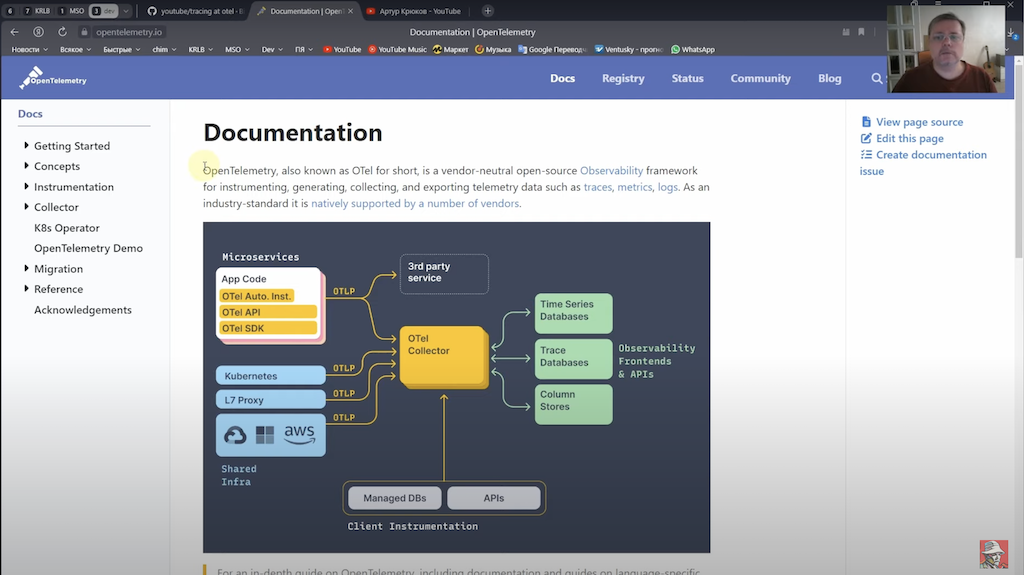Go back with the browser back arrow

pos(14,31)
